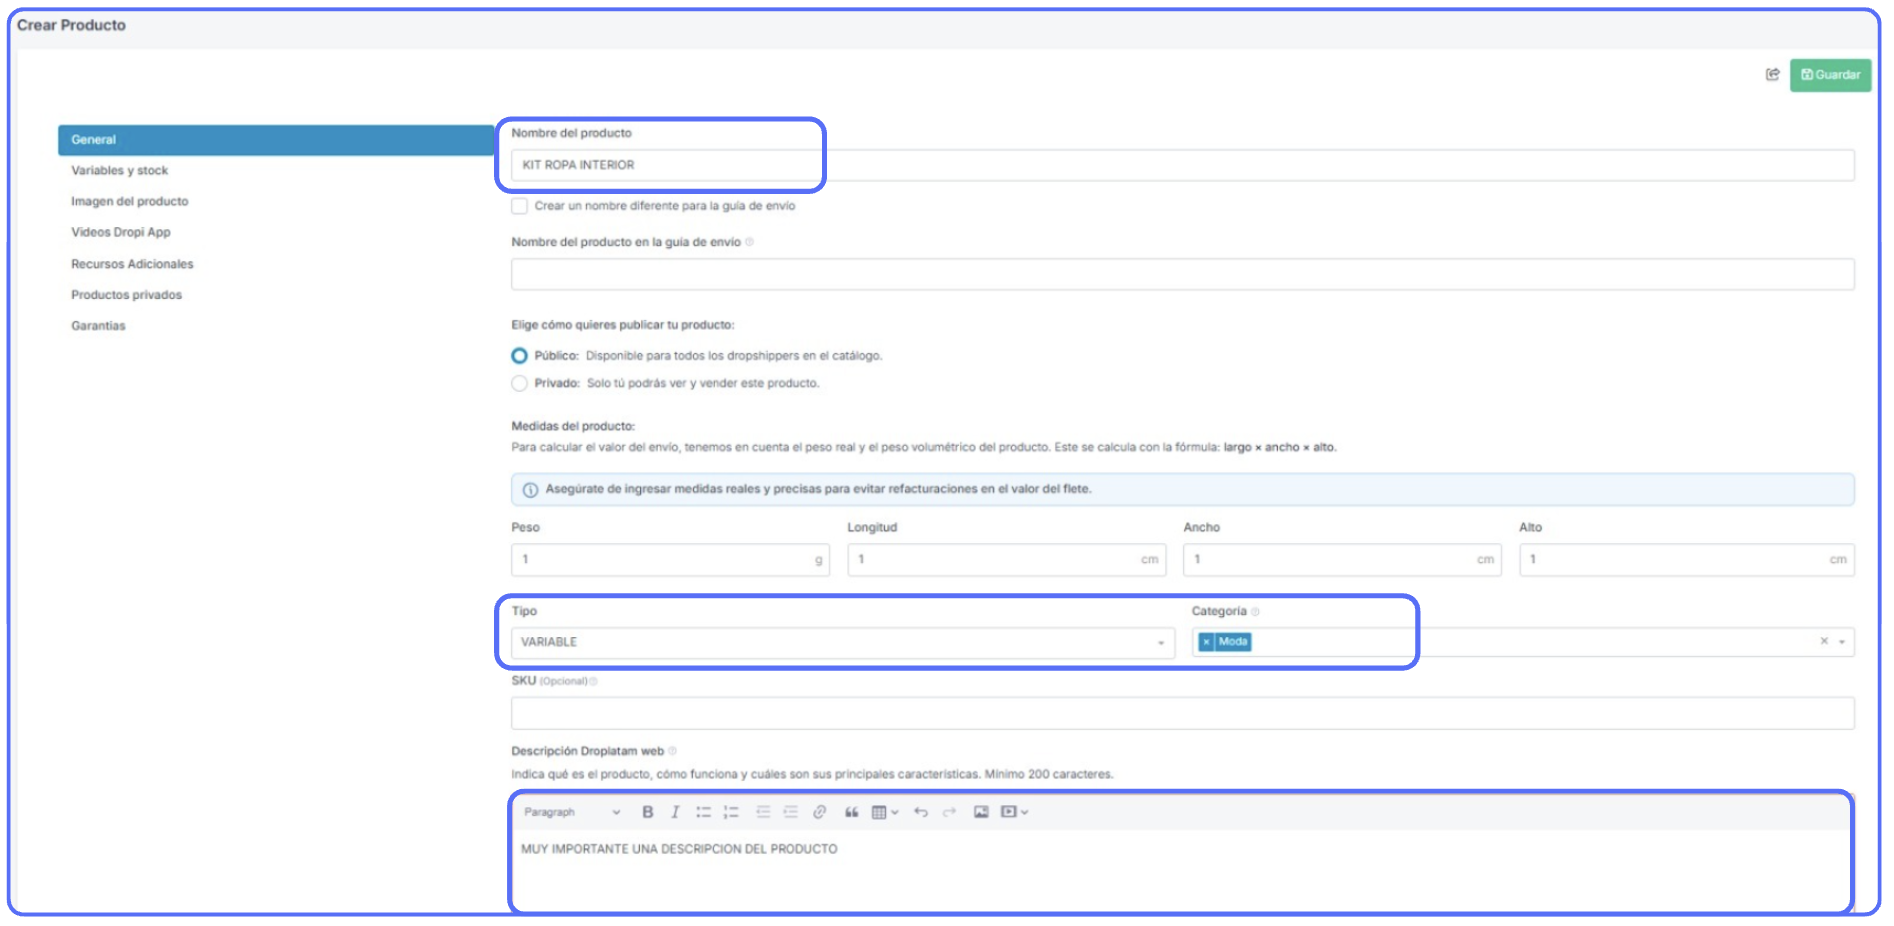
Task: Click the share icon beside Guardar
Action: (x=1772, y=75)
